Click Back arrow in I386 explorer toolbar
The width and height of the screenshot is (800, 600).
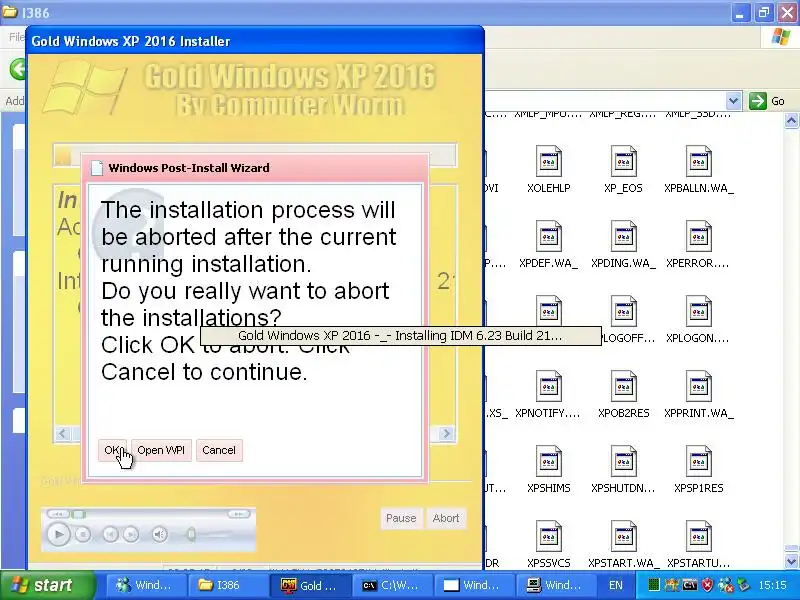[x=18, y=69]
